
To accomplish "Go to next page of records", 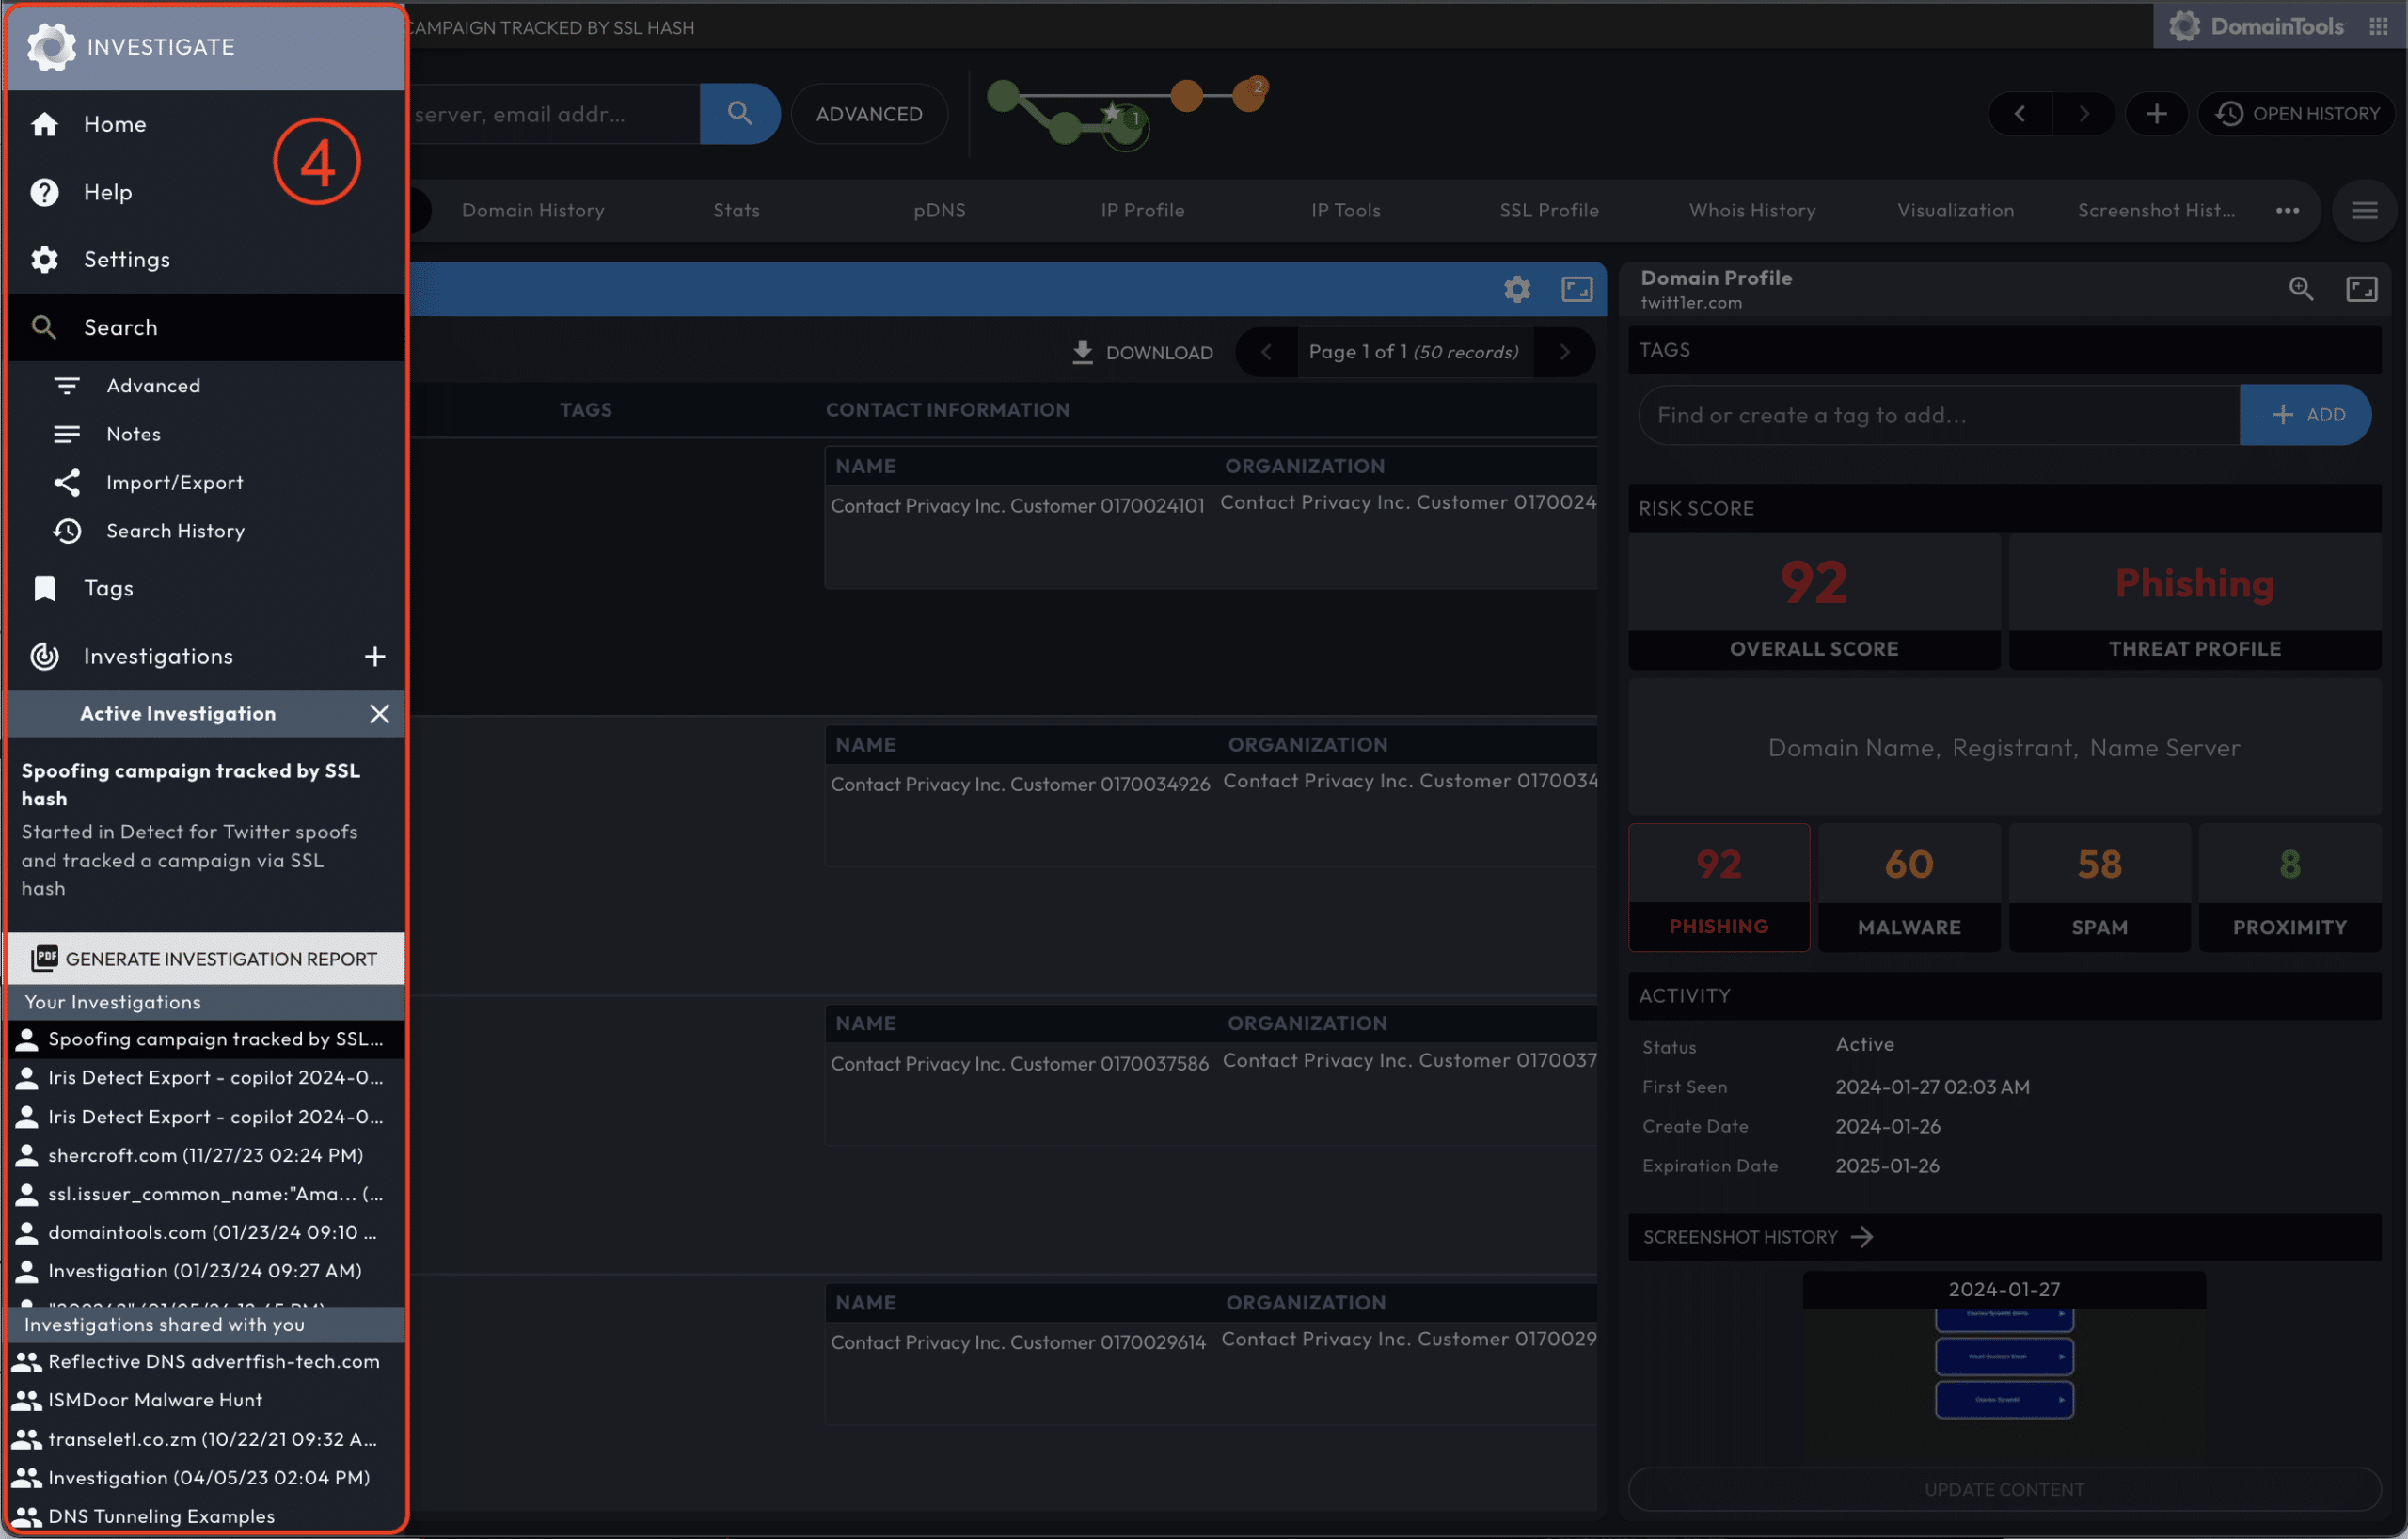I will pos(1564,353).
